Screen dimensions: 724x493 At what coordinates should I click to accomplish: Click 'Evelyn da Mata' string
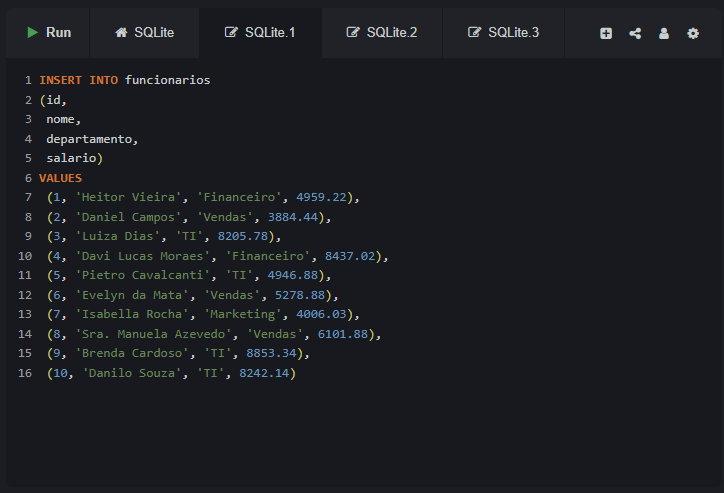click(132, 295)
